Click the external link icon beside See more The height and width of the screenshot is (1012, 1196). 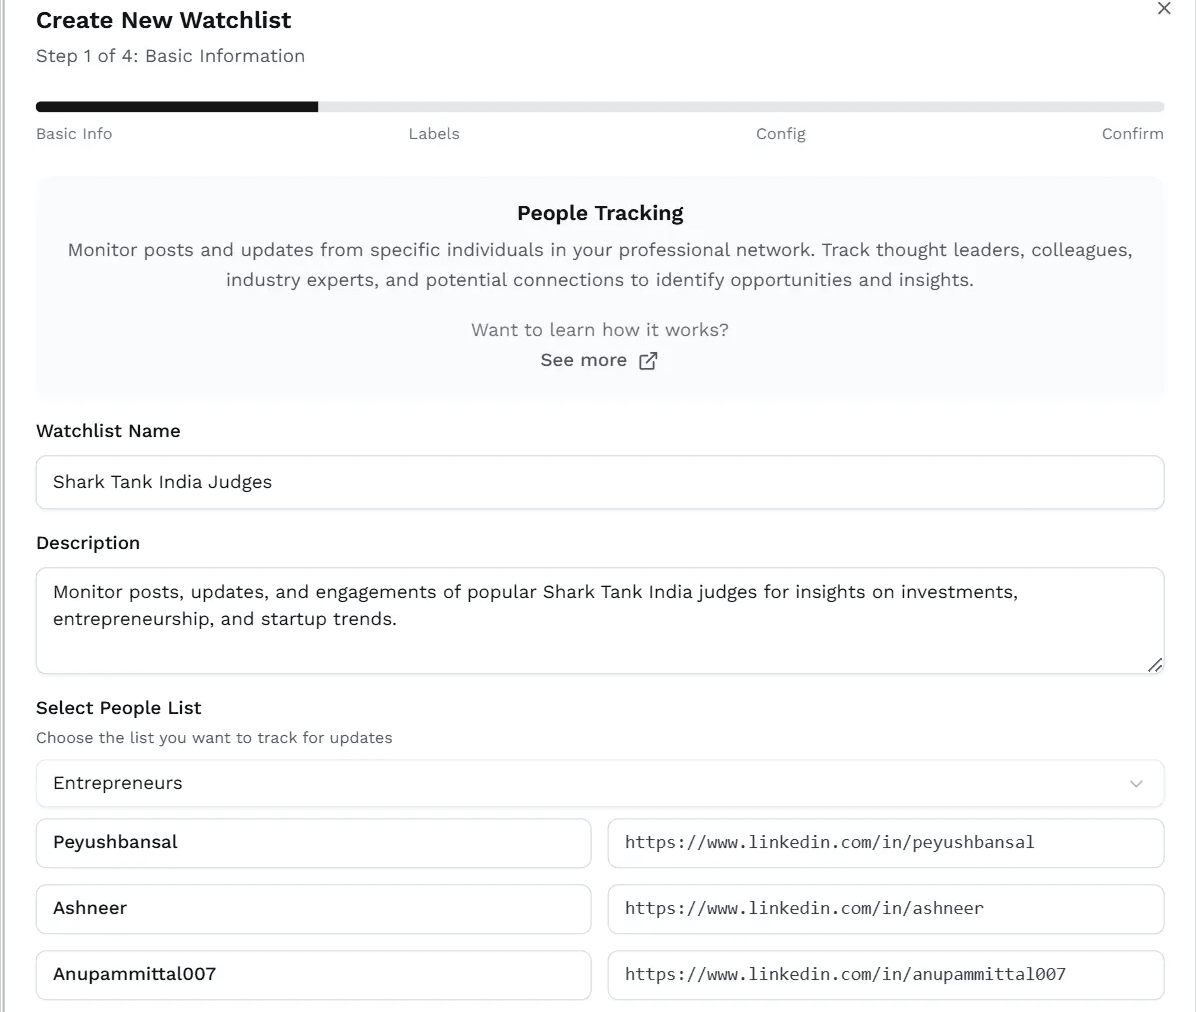click(x=648, y=361)
